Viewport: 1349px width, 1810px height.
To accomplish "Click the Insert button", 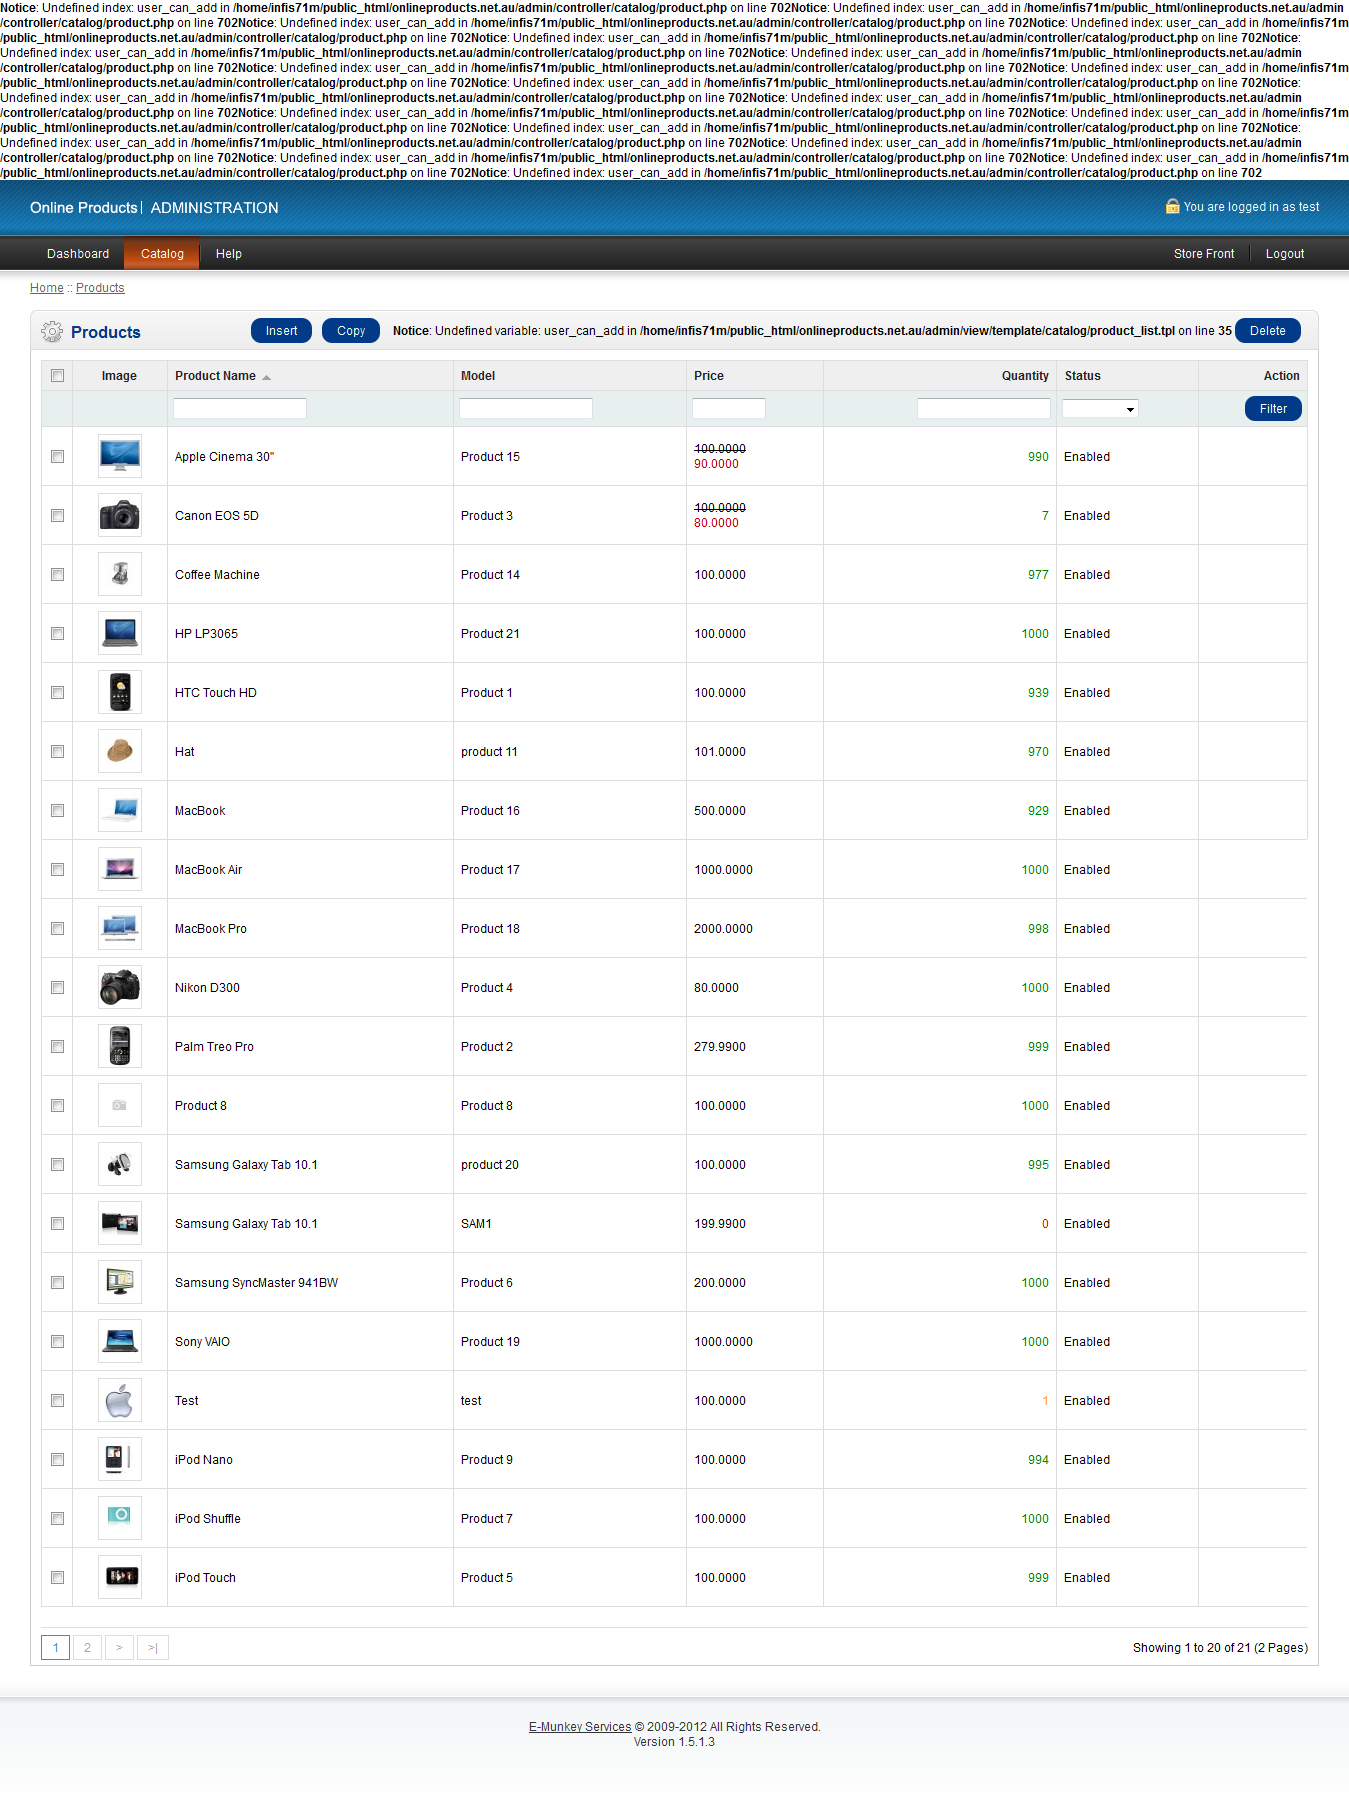I will tap(281, 331).
